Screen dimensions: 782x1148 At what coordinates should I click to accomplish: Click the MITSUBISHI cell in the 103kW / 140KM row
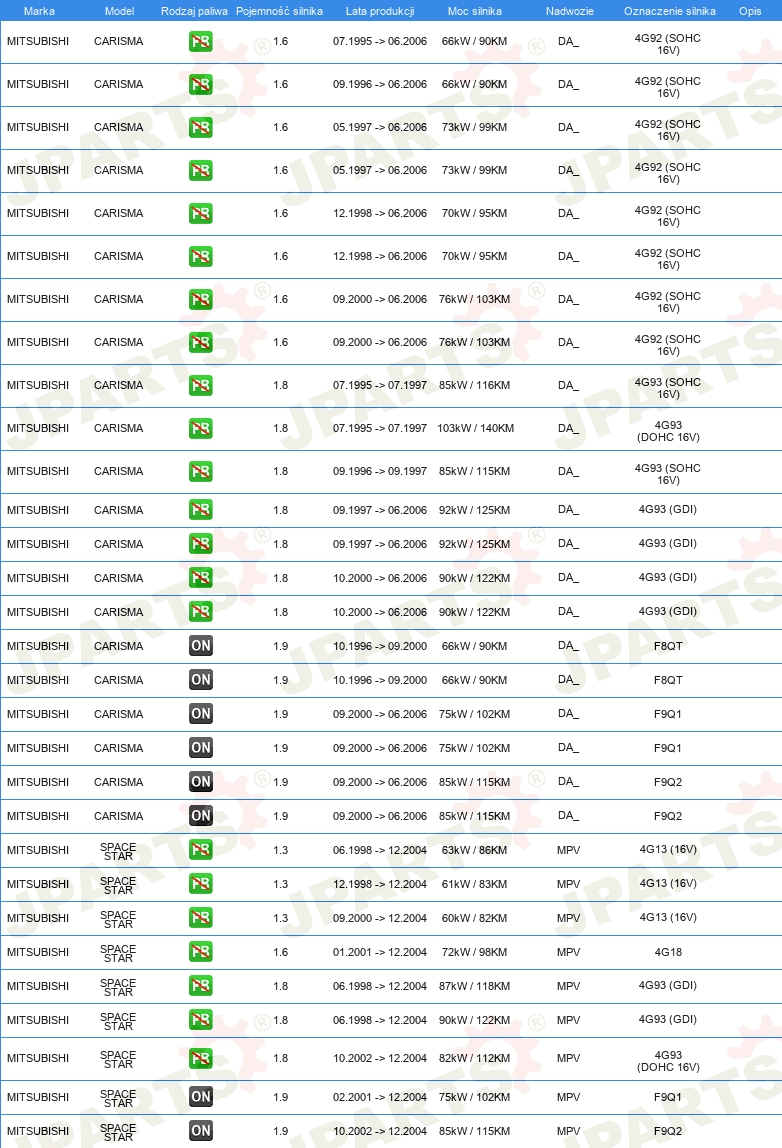tap(38, 428)
